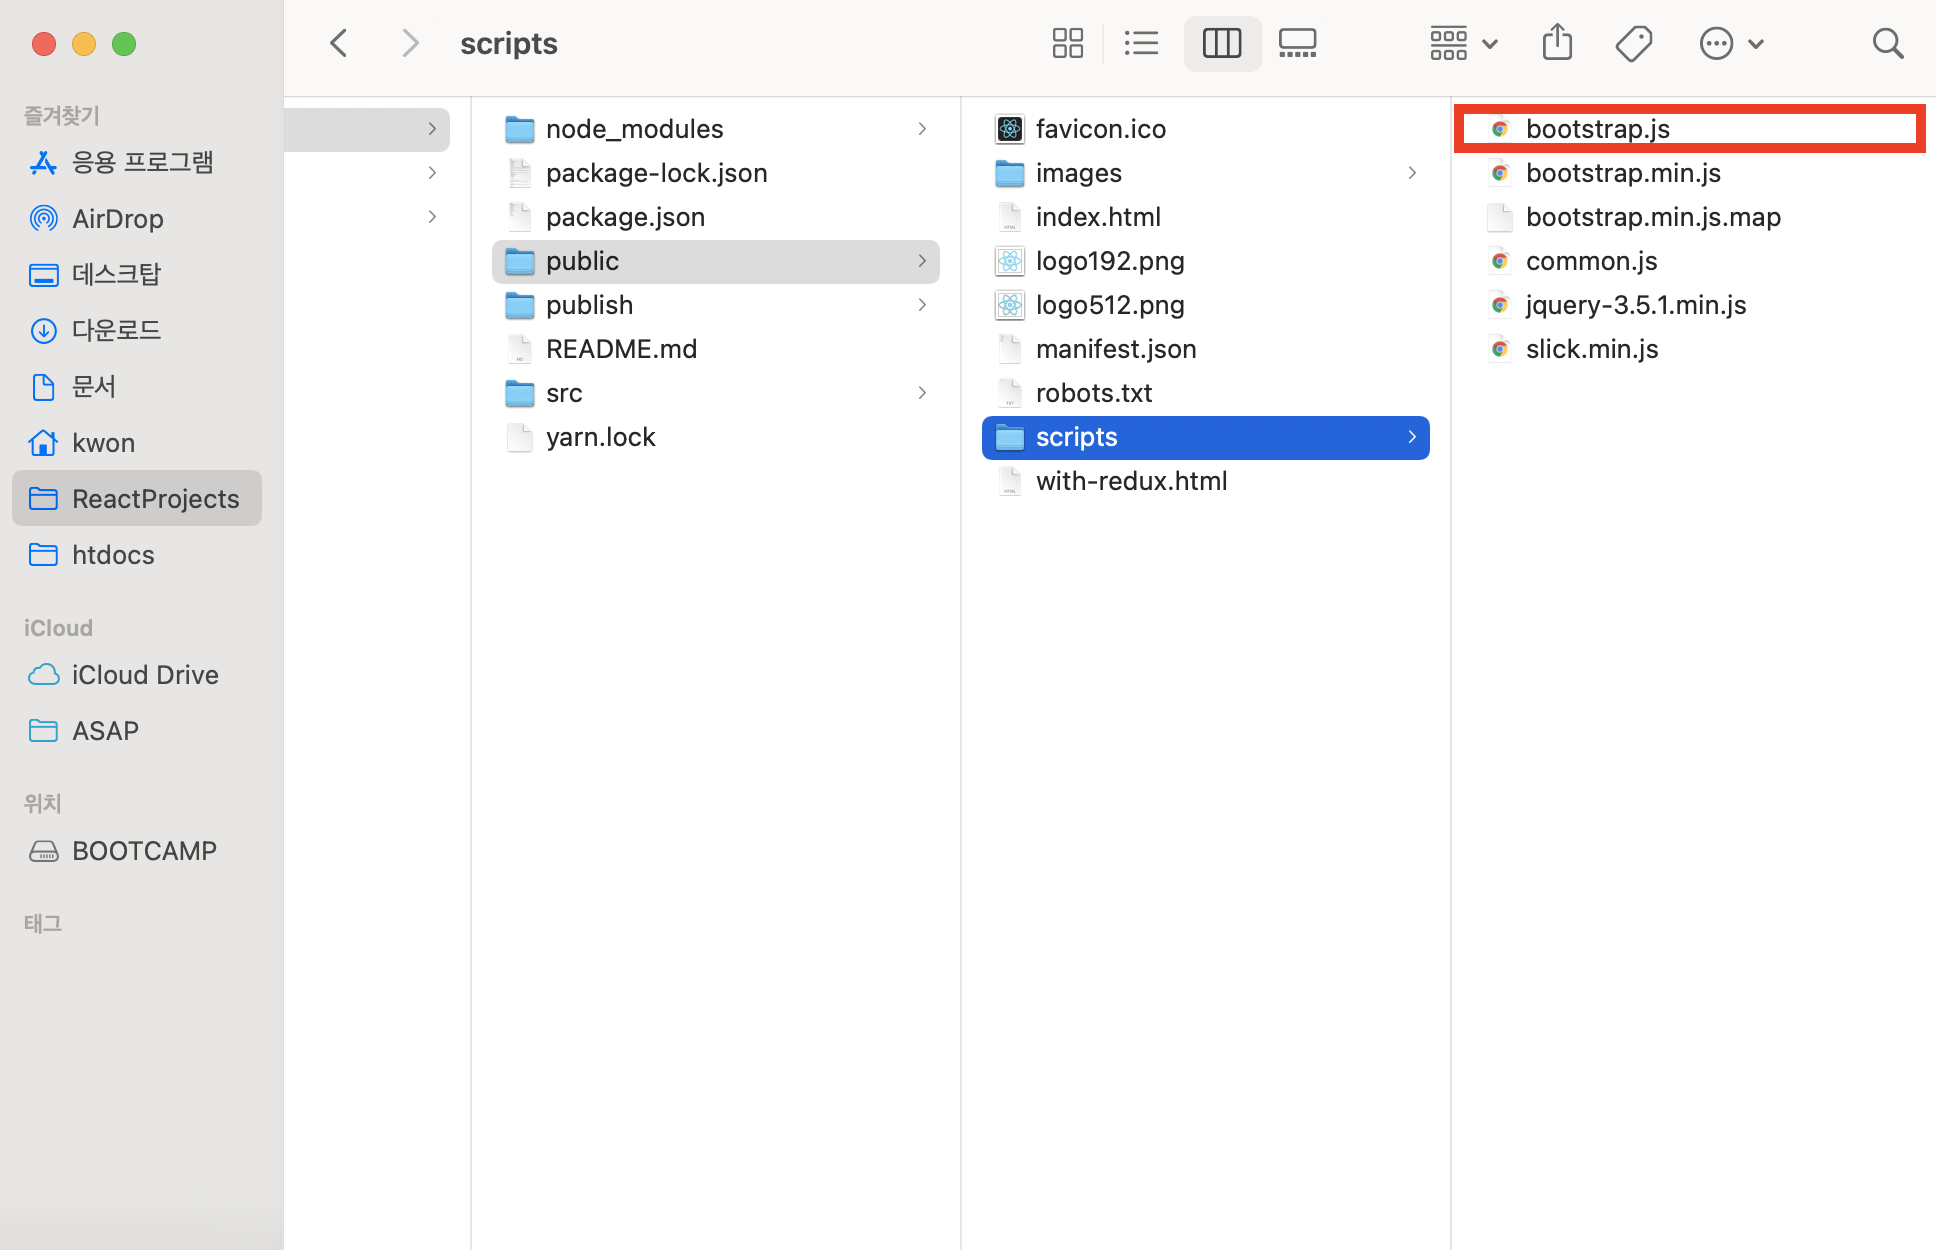This screenshot has width=1936, height=1250.
Task: Click the Share icon
Action: click(1557, 43)
